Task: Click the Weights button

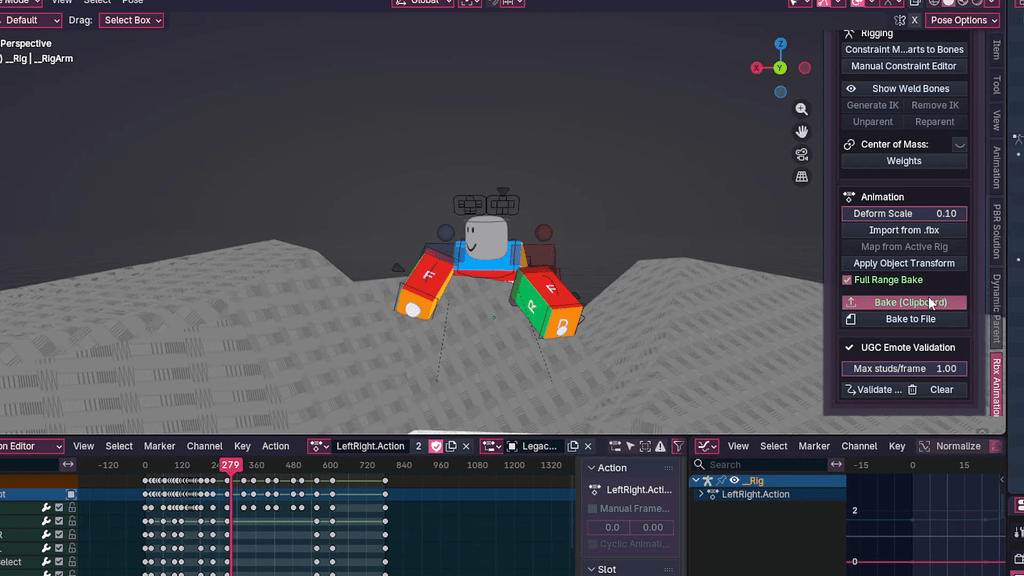Action: [904, 161]
